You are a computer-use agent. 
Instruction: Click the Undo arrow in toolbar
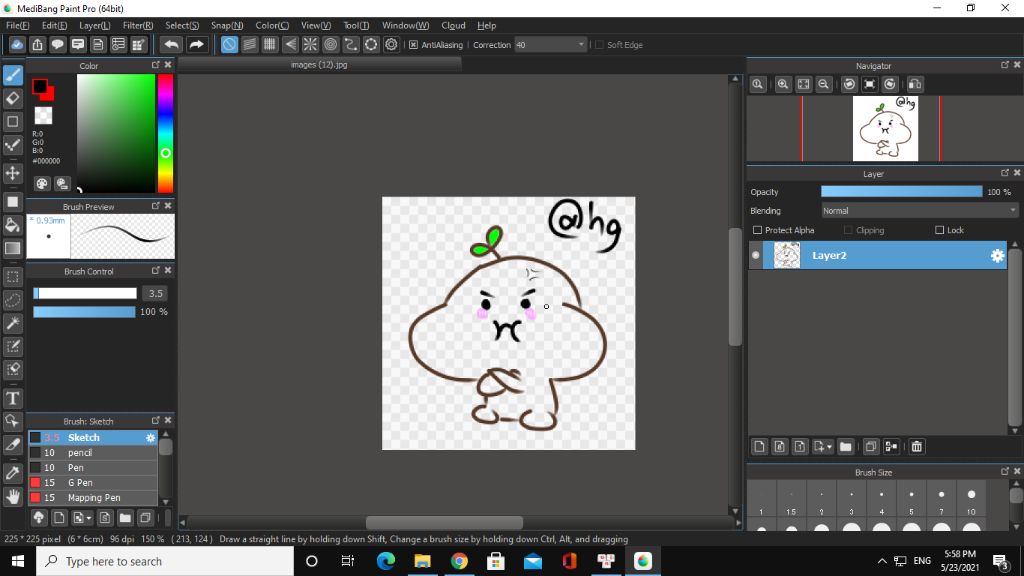click(172, 44)
